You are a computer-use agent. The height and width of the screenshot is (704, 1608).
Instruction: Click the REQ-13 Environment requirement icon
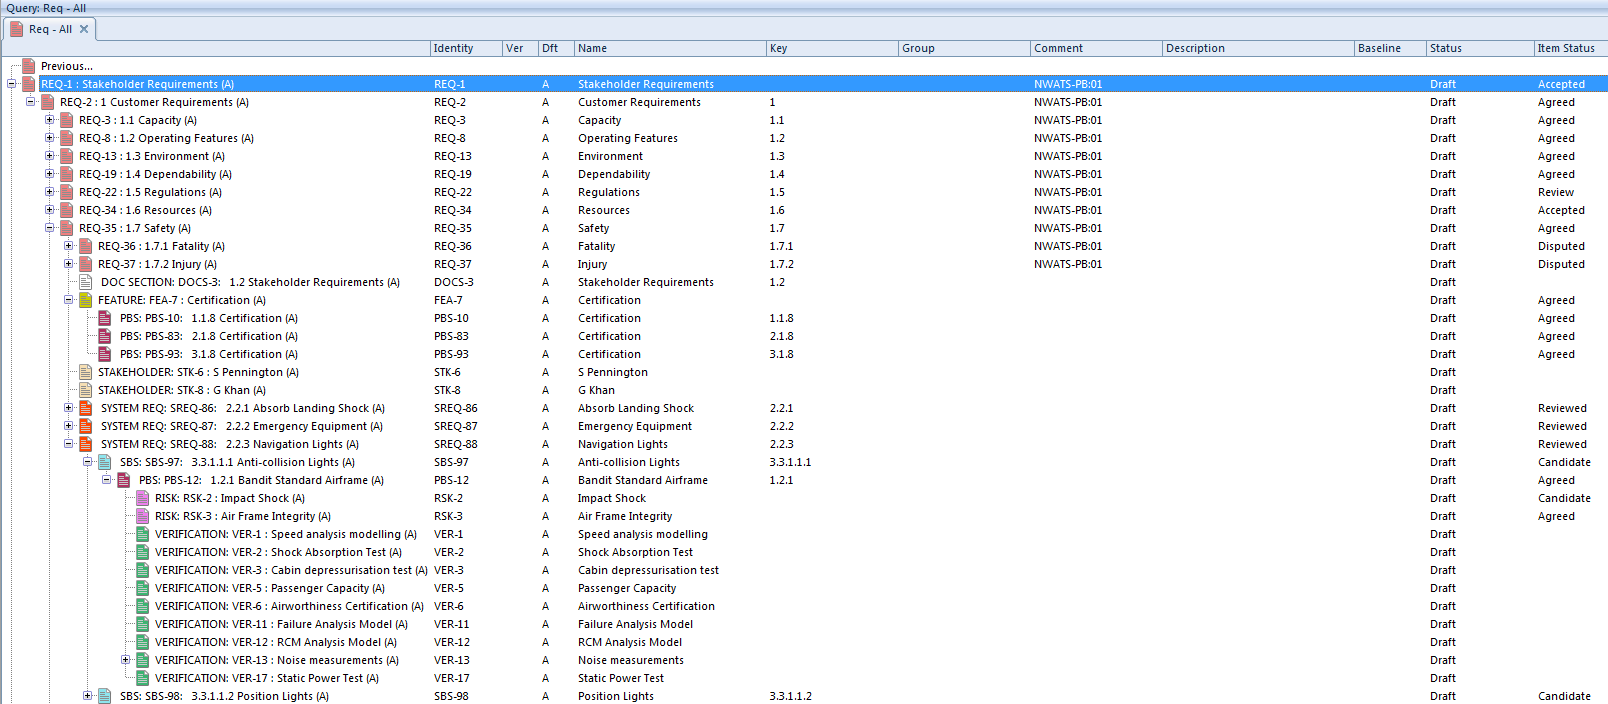66,156
